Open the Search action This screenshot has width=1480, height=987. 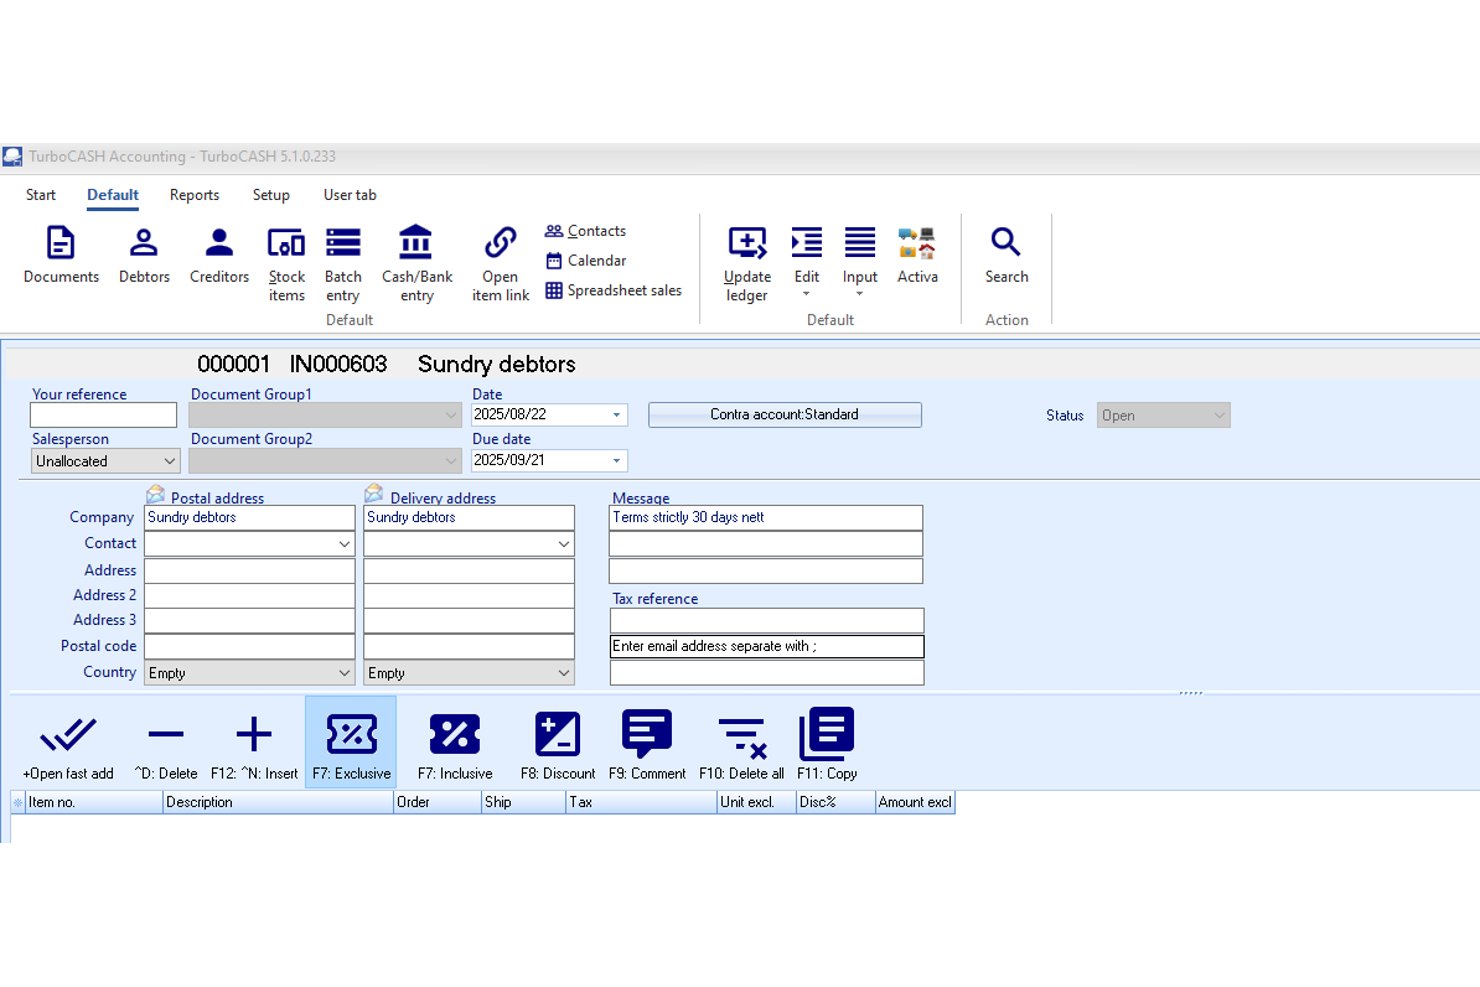pos(1006,255)
